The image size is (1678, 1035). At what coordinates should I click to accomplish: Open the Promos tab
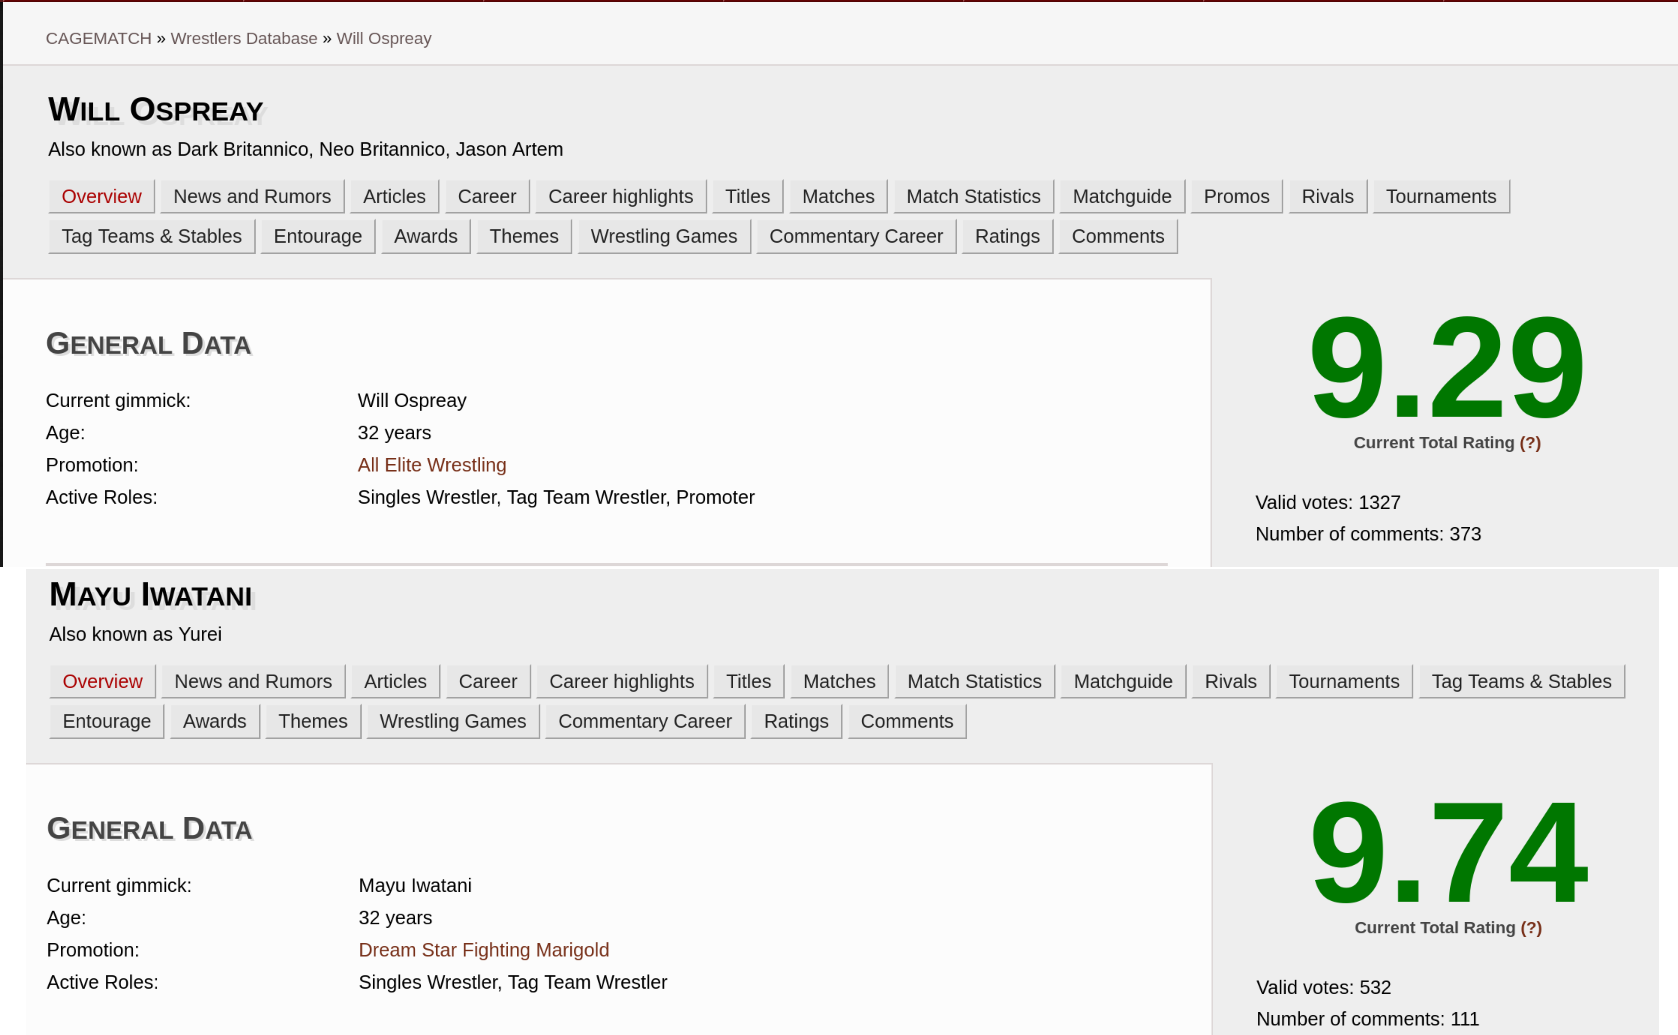coord(1237,196)
